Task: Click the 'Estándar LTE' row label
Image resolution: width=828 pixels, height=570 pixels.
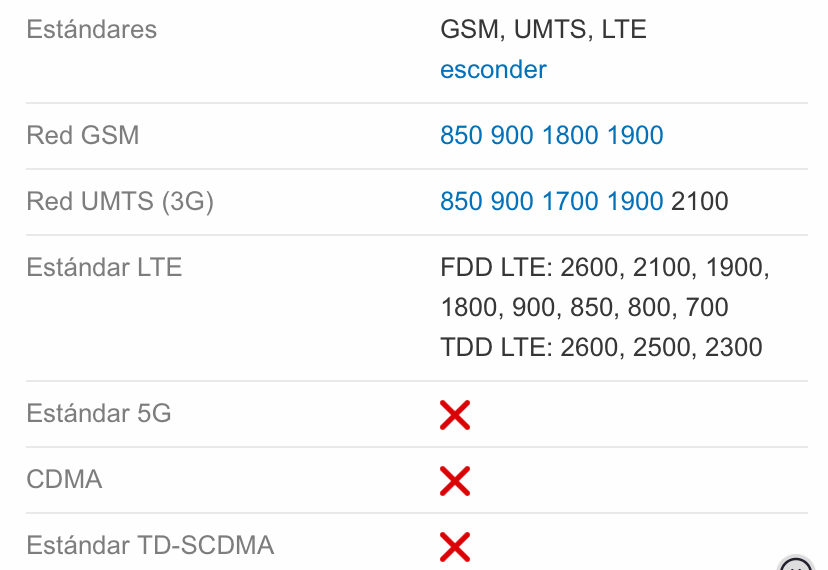Action: 104,268
